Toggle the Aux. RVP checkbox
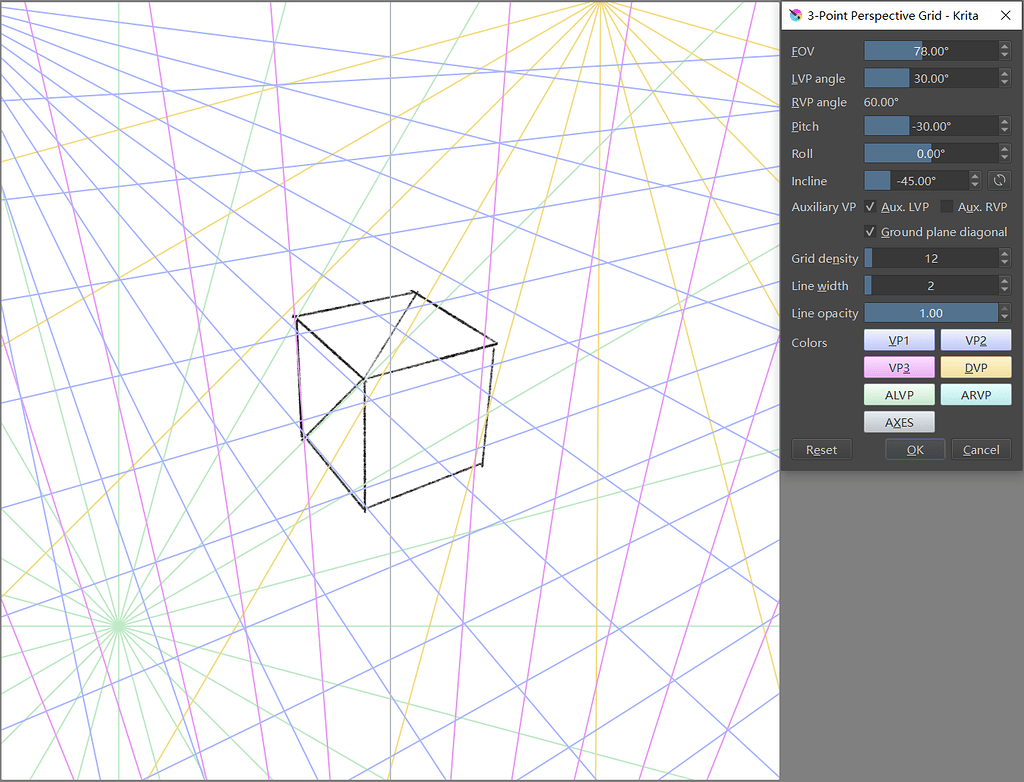 (946, 206)
